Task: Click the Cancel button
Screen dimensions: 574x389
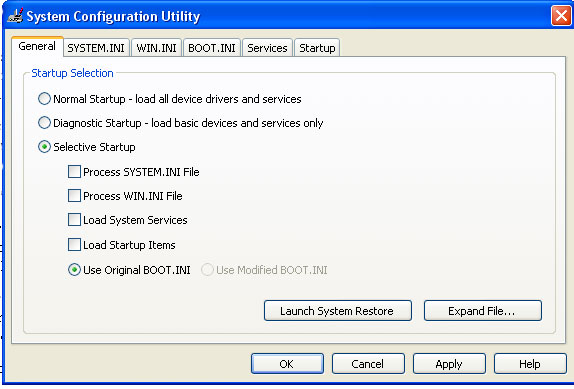Action: [x=368, y=364]
